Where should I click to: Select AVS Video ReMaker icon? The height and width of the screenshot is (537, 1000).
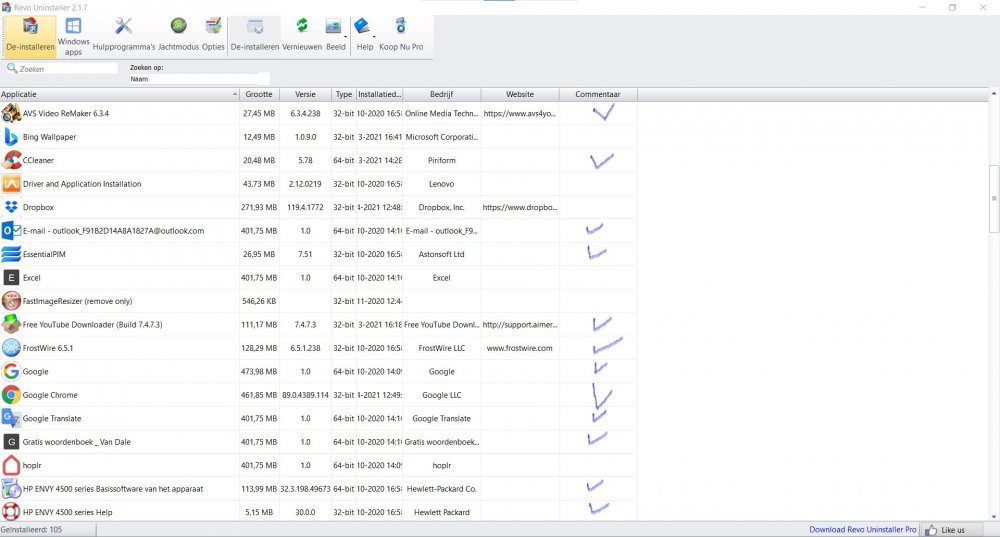11,114
